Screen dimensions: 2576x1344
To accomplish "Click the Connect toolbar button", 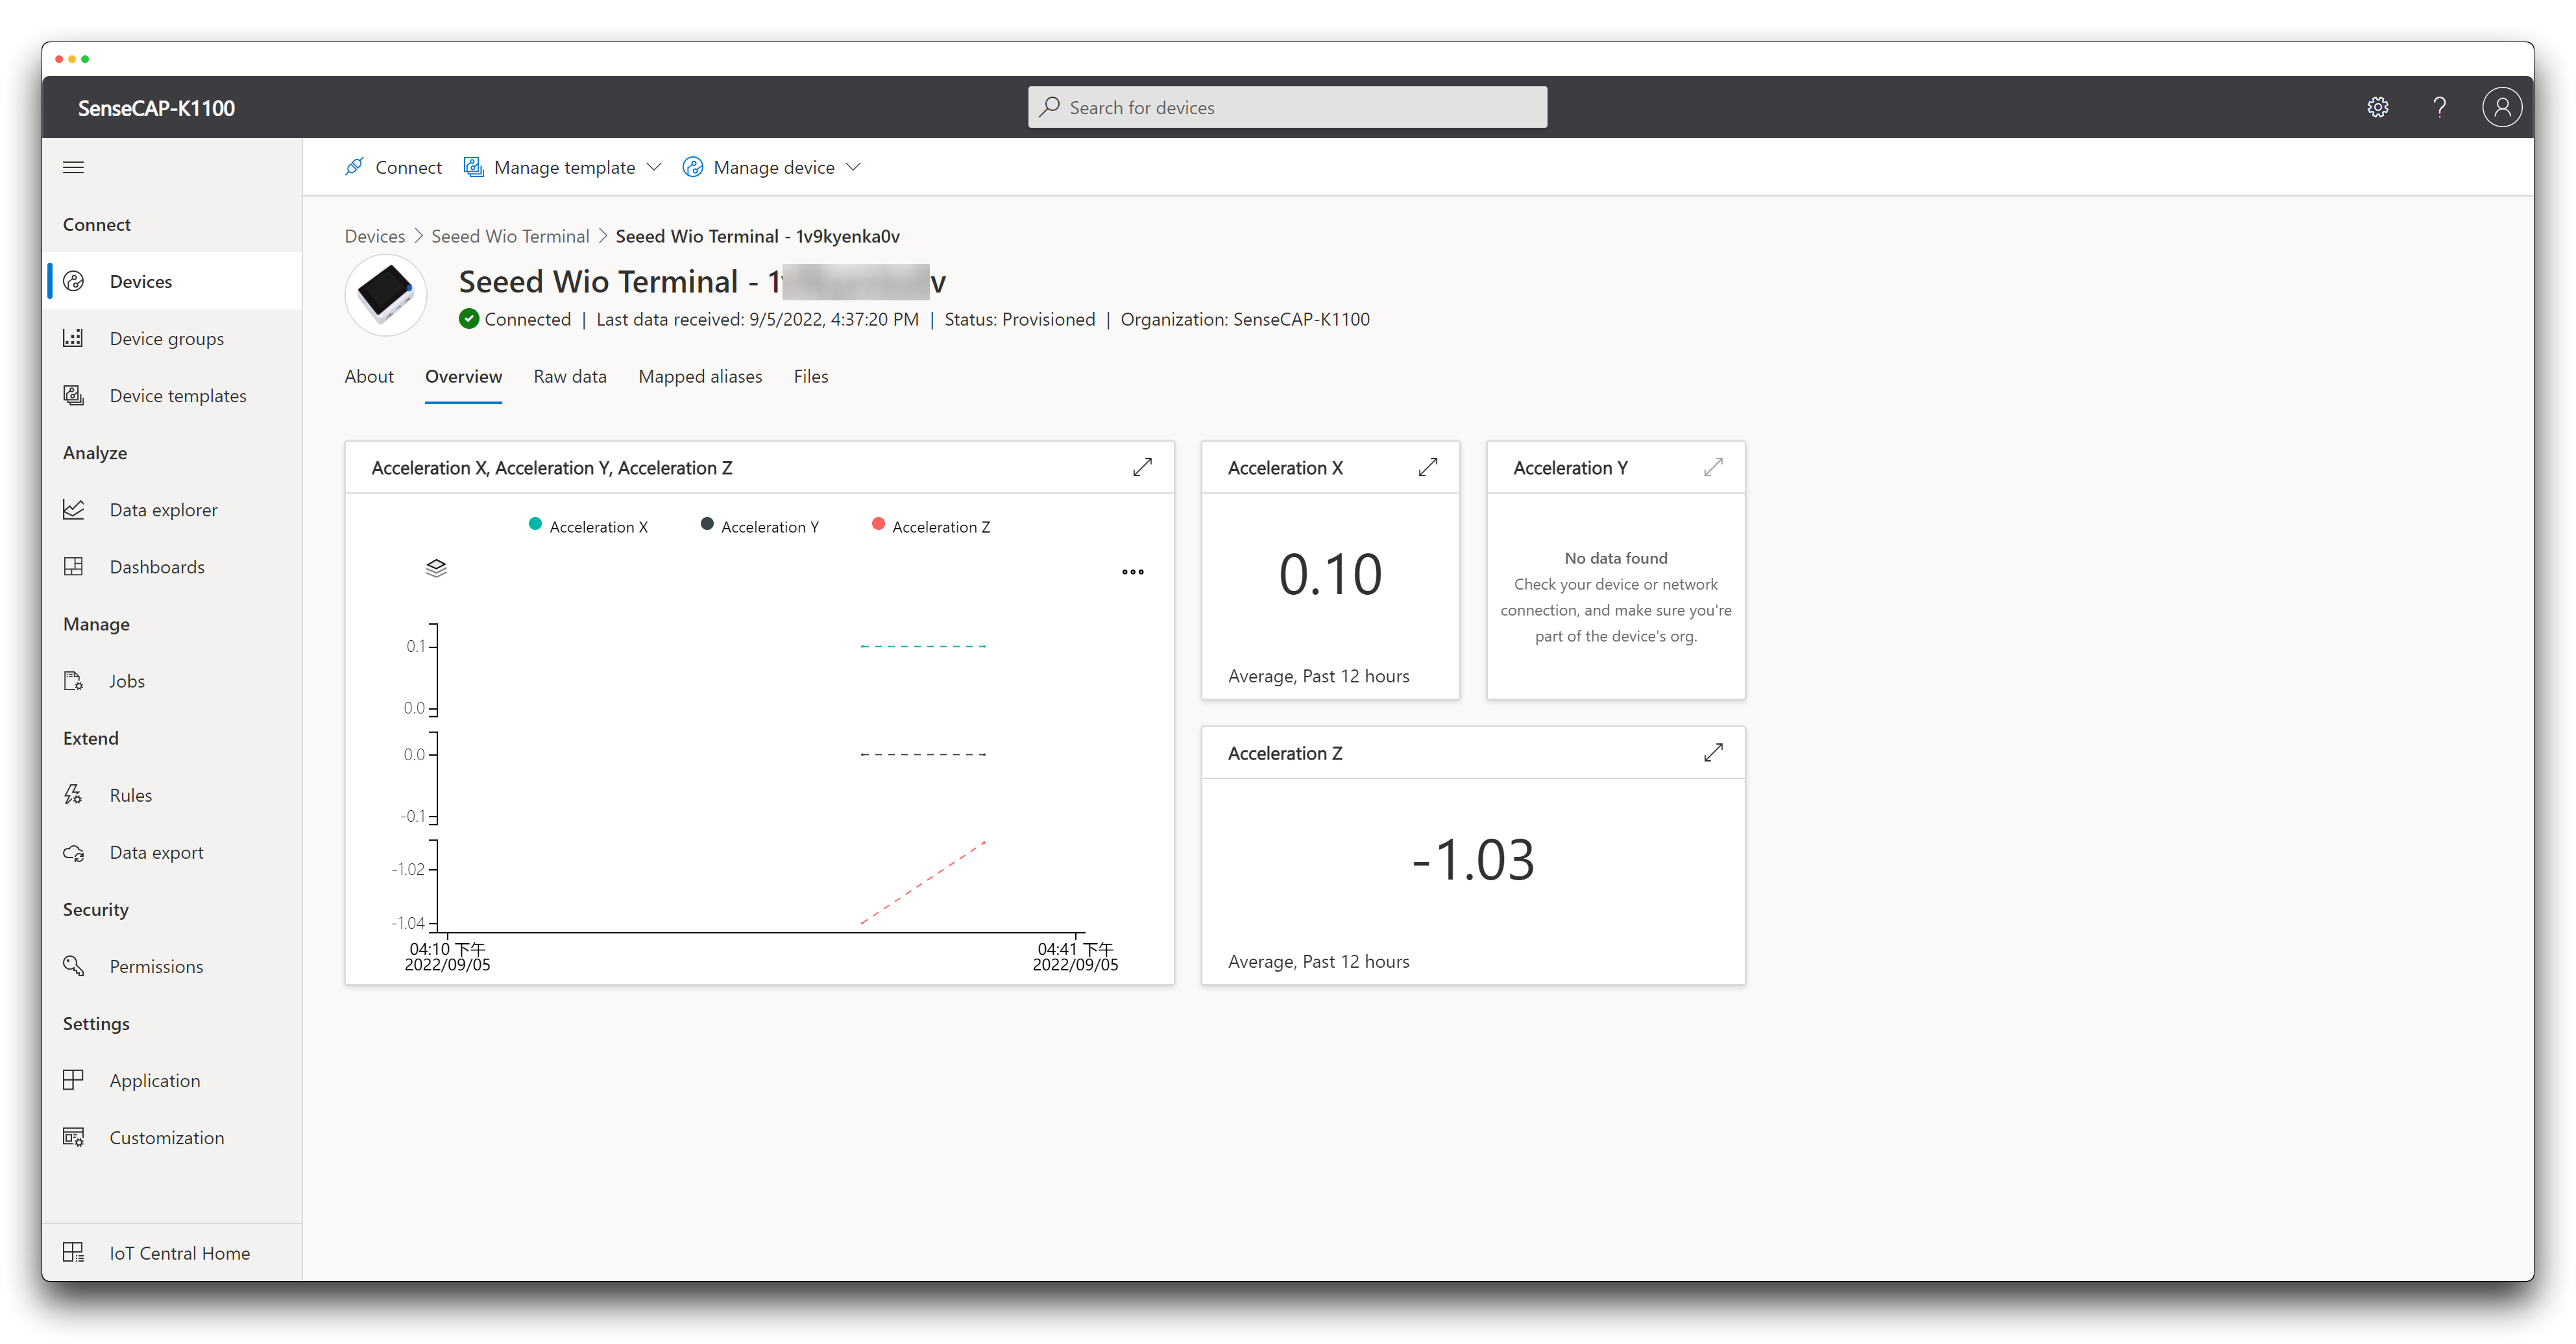I will [393, 167].
